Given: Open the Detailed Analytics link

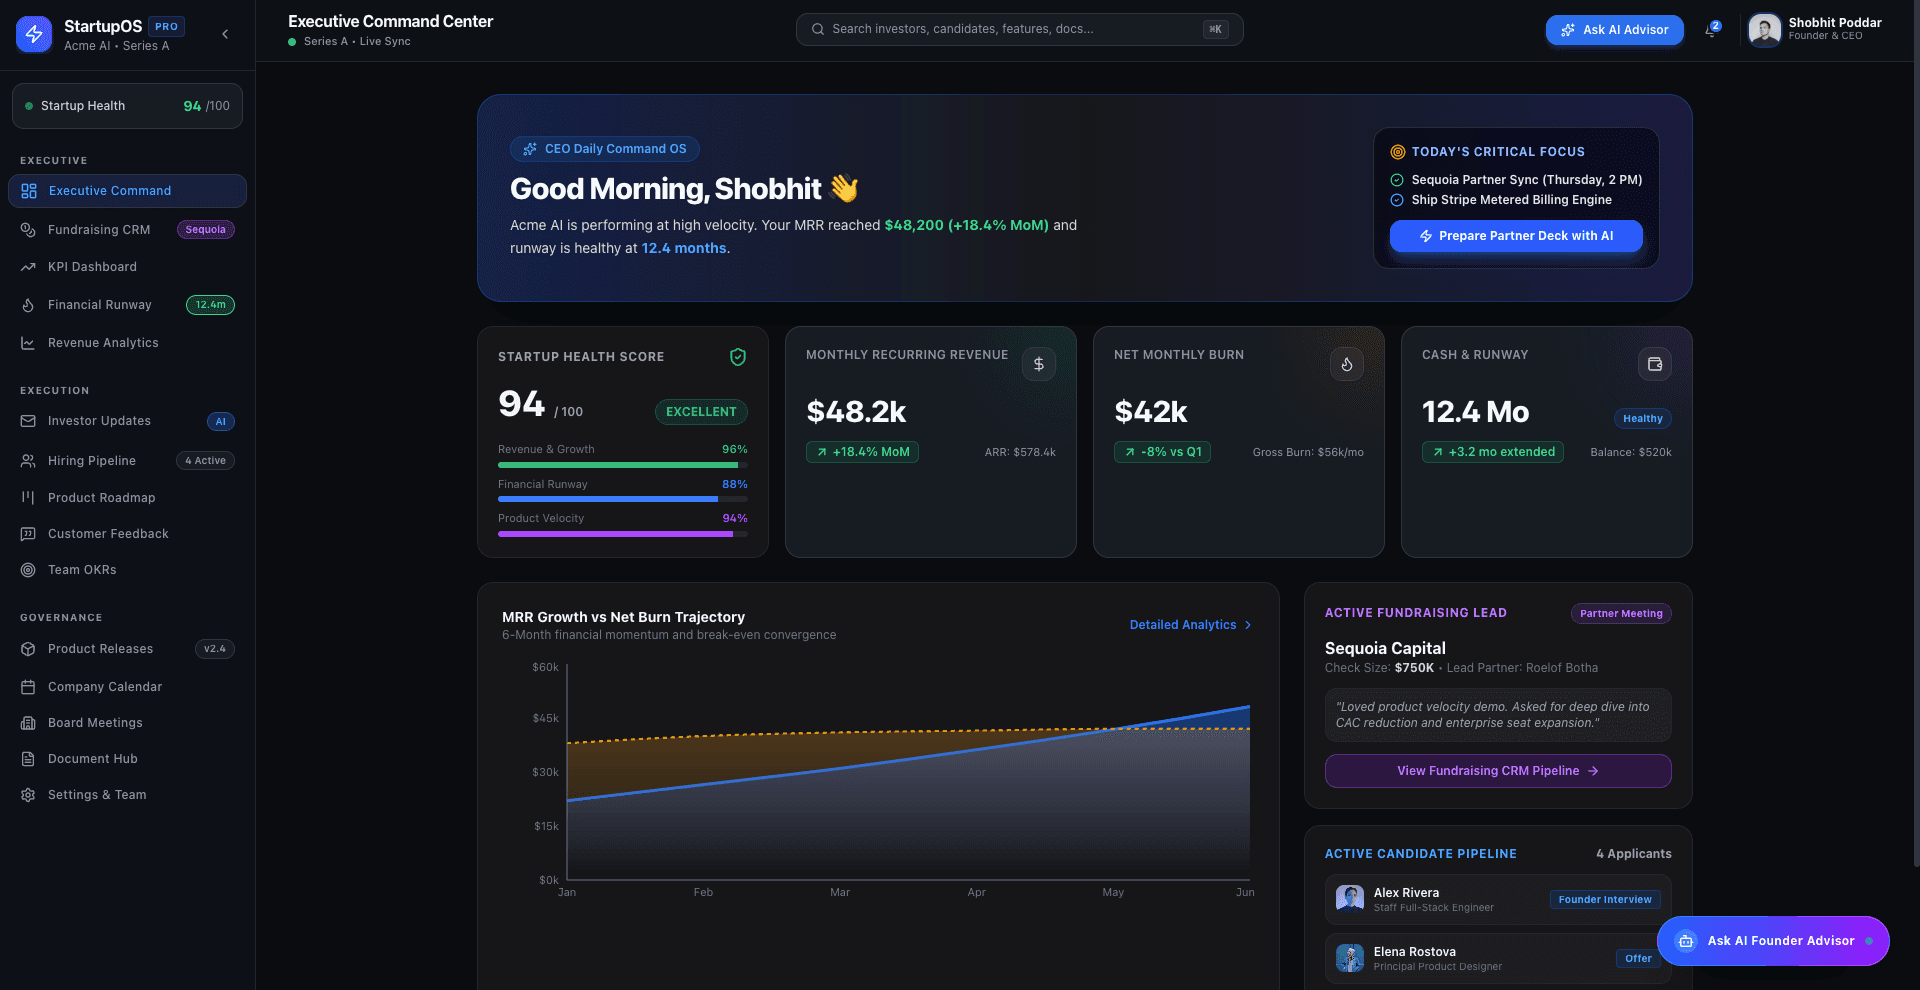Looking at the screenshot, I should pos(1190,625).
